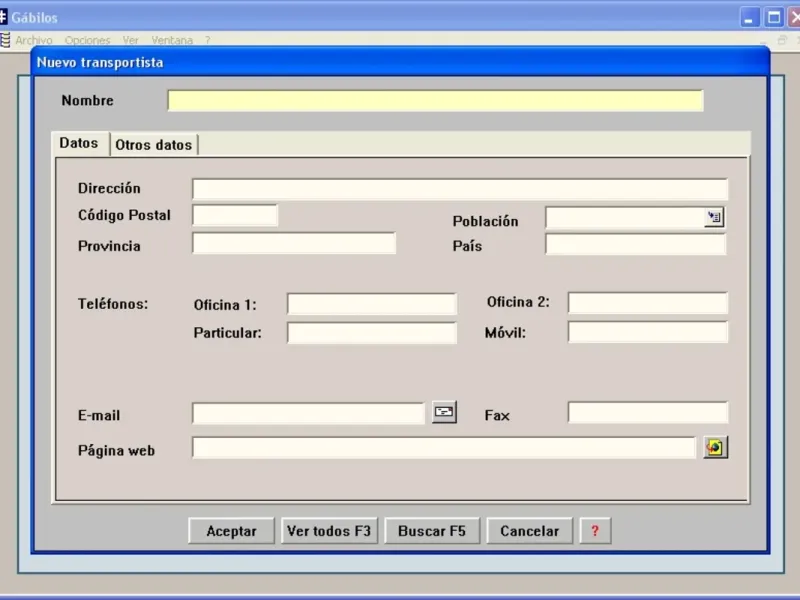Click the Ver todos F3 button
The width and height of the screenshot is (800, 600).
(329, 531)
